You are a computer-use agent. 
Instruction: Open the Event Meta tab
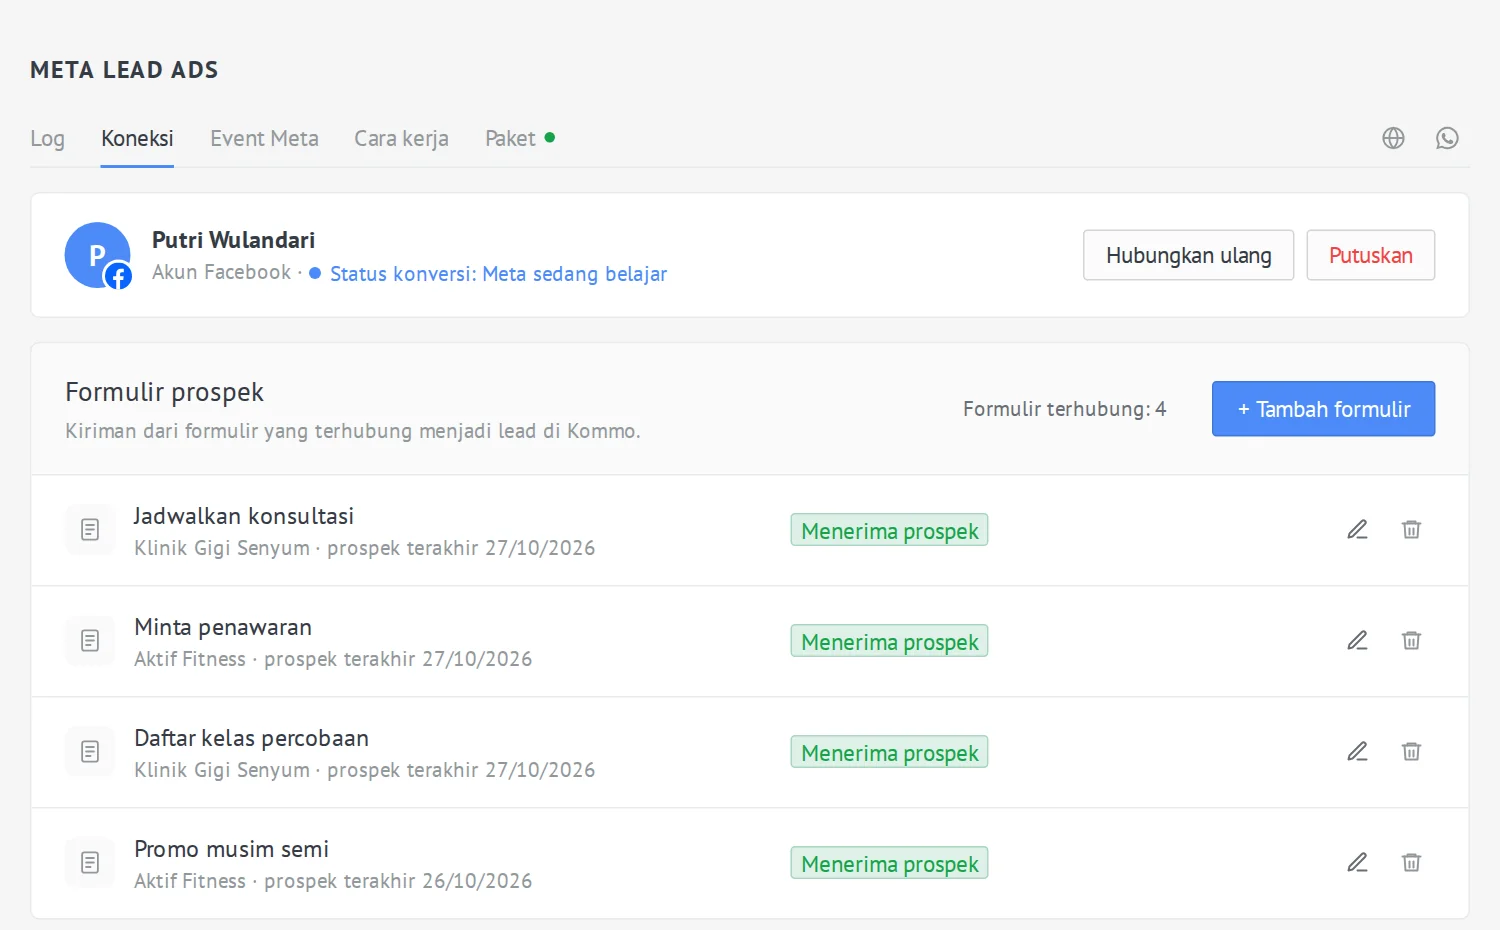coord(264,138)
